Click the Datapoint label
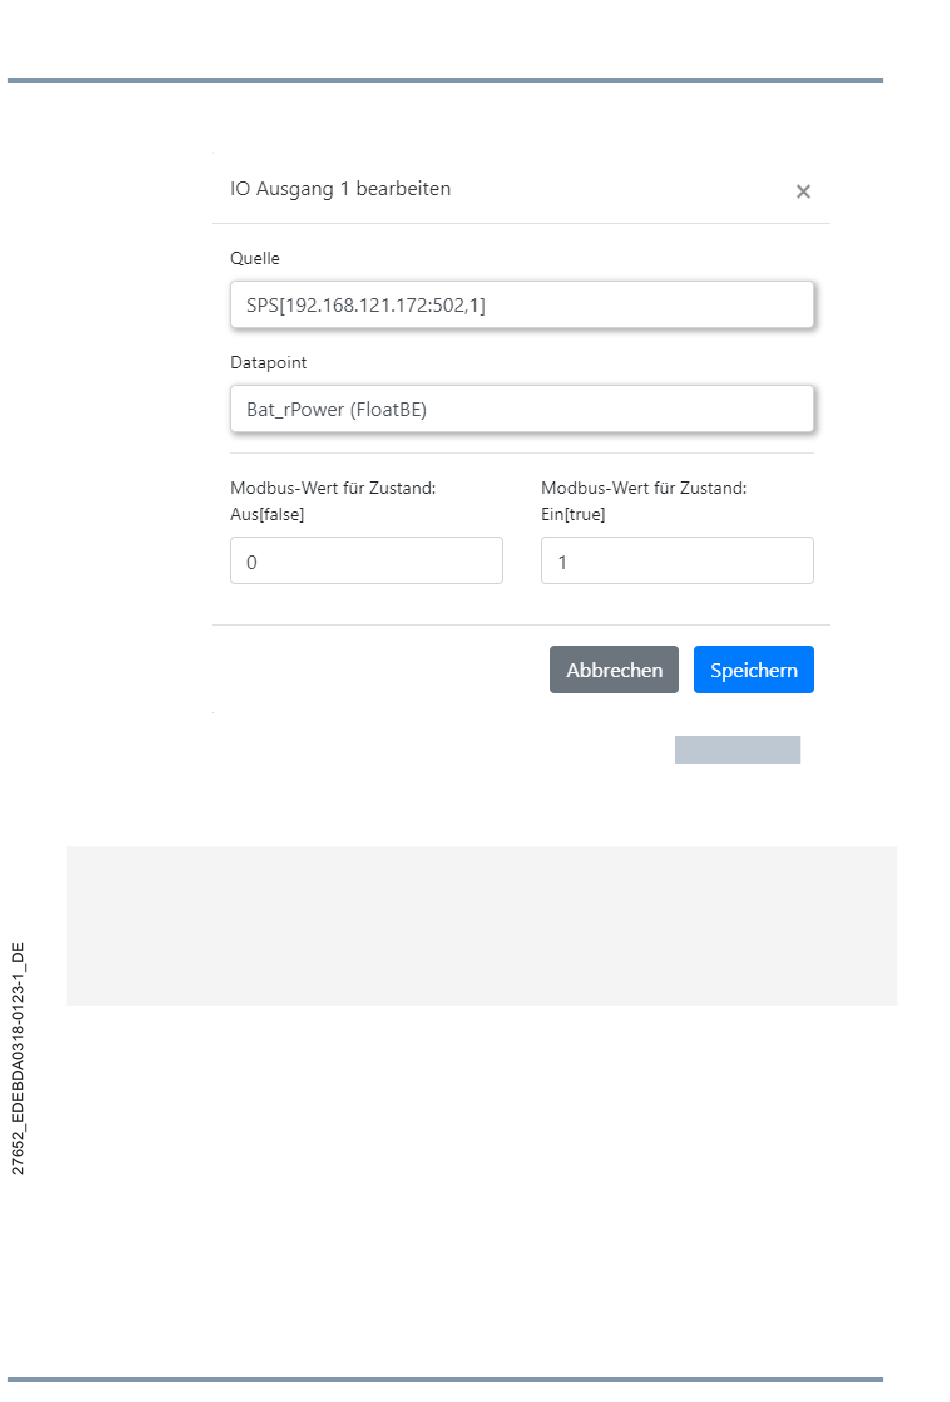Viewport: 950px width, 1402px height. click(268, 362)
